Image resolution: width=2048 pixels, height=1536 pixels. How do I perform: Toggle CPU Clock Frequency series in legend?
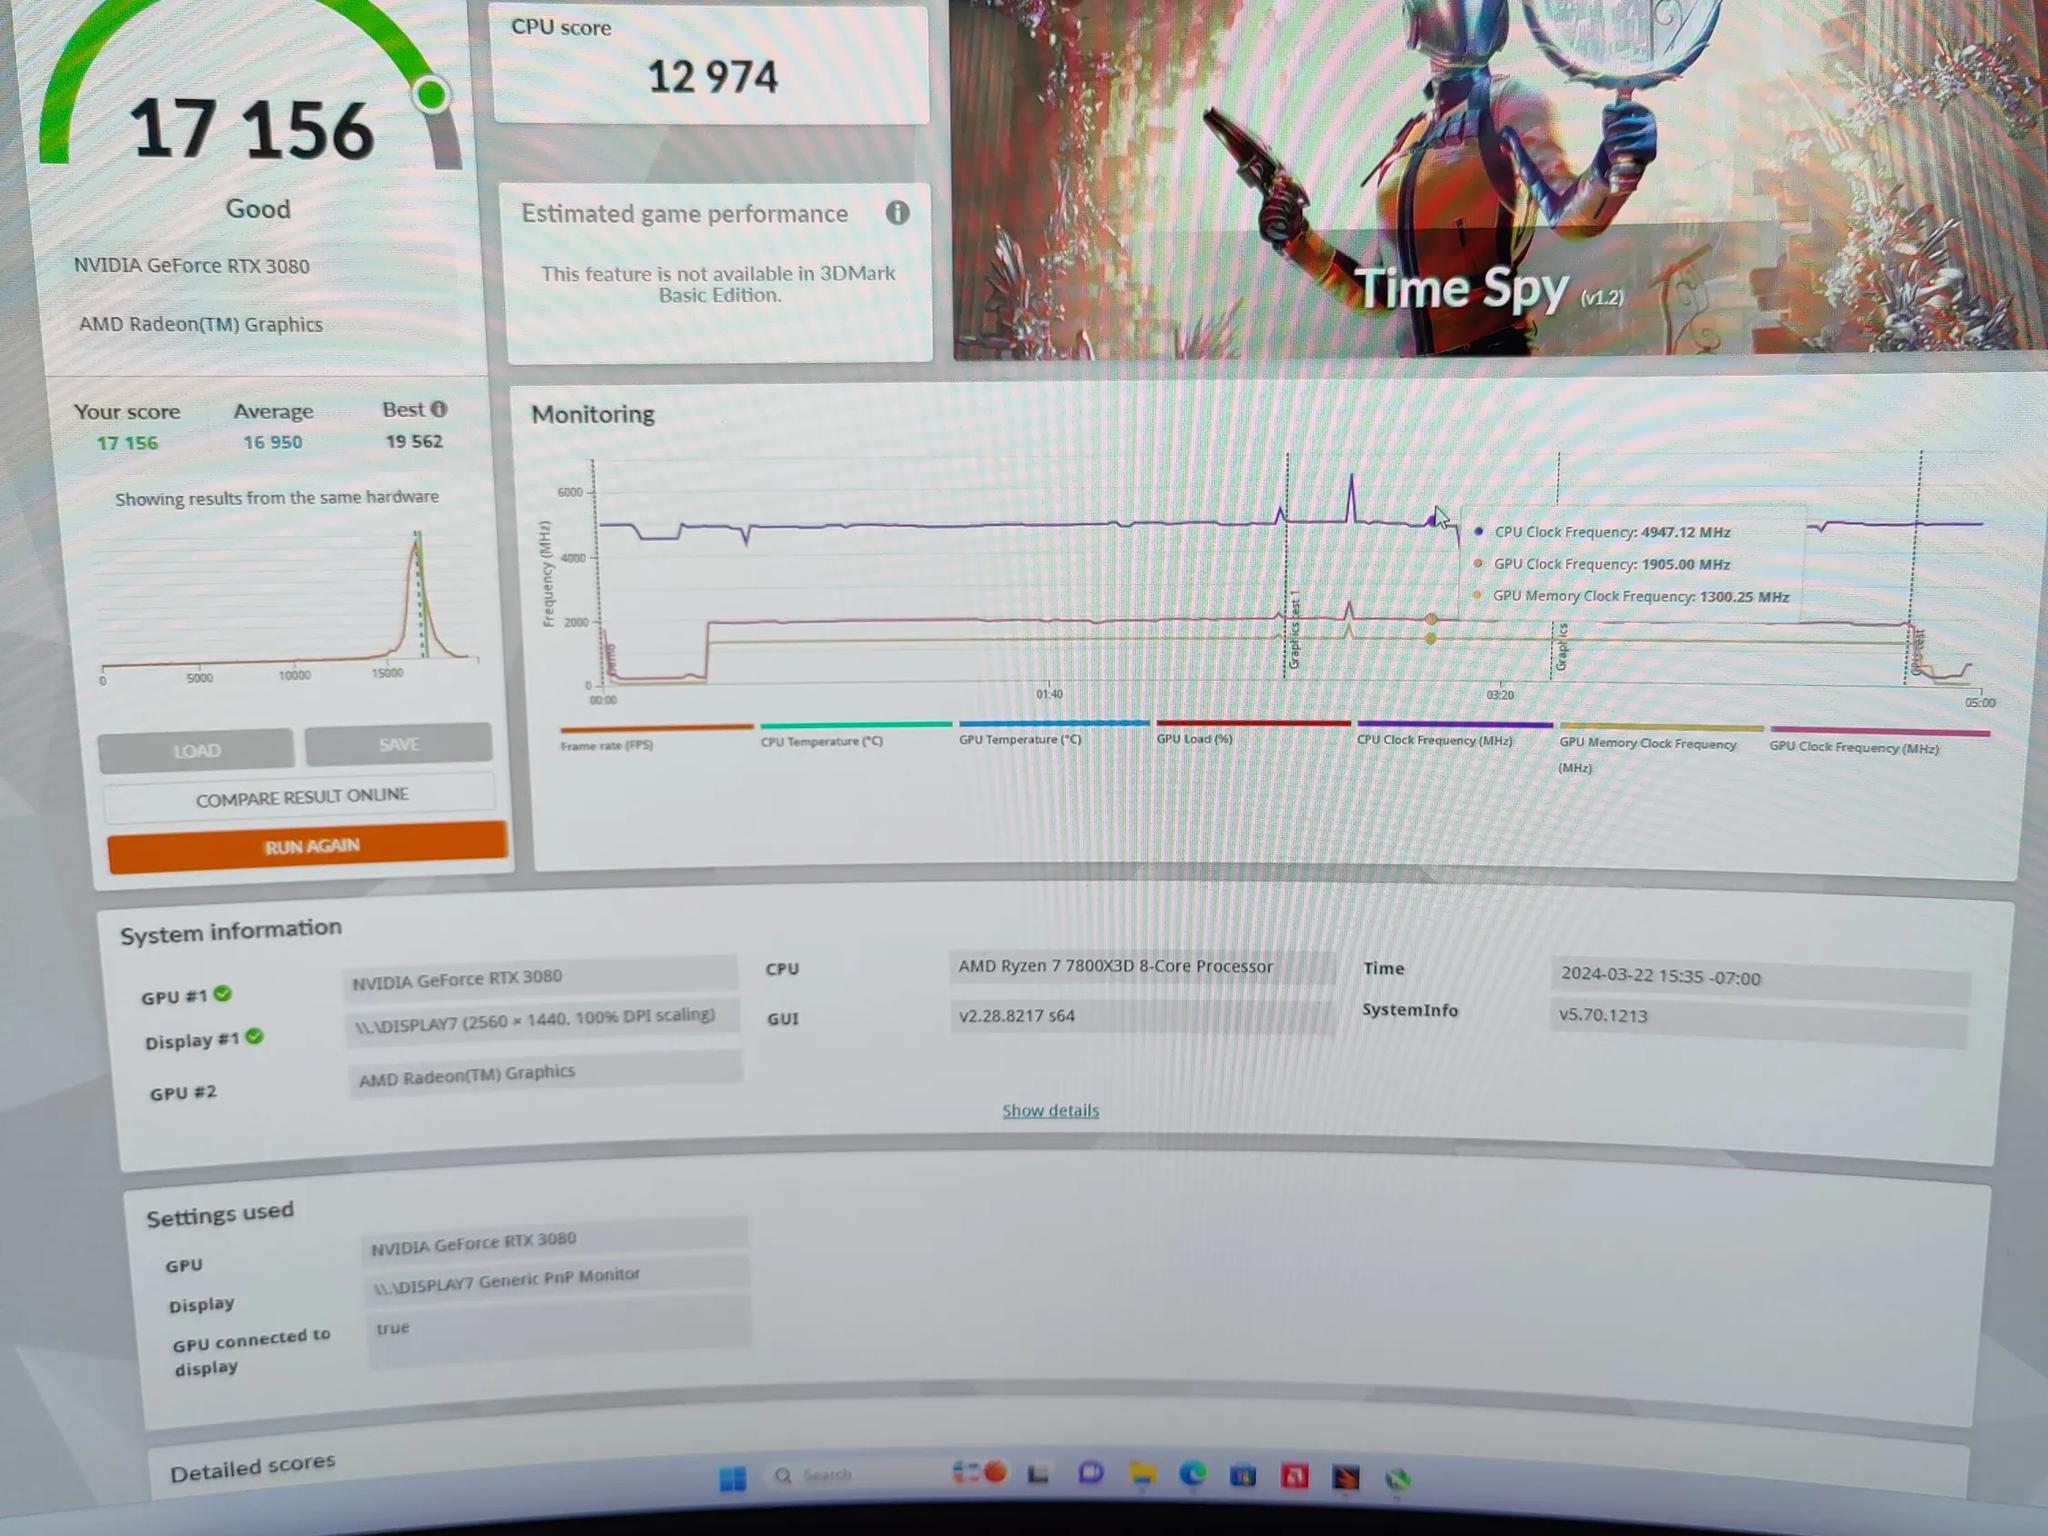tap(1455, 733)
